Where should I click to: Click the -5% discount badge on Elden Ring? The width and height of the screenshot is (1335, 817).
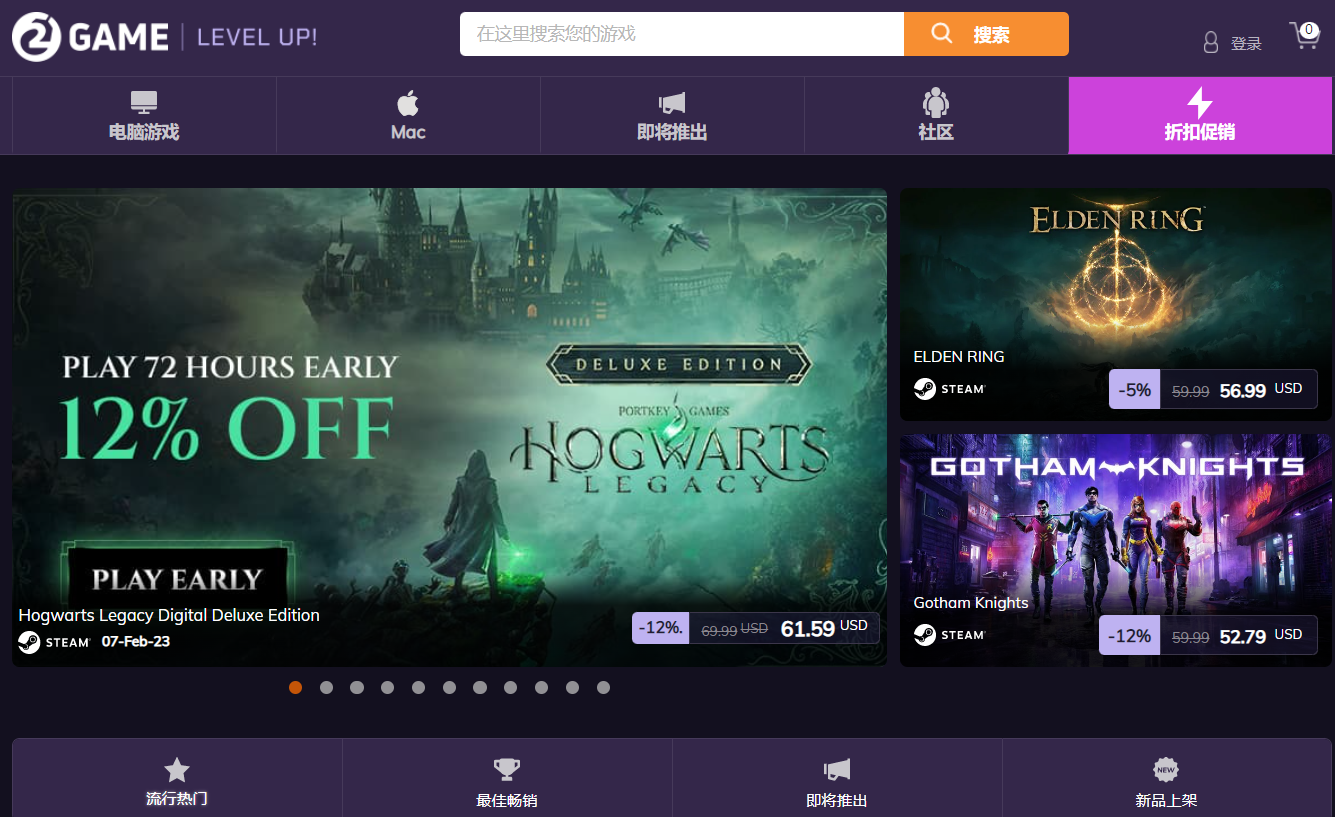coord(1134,390)
